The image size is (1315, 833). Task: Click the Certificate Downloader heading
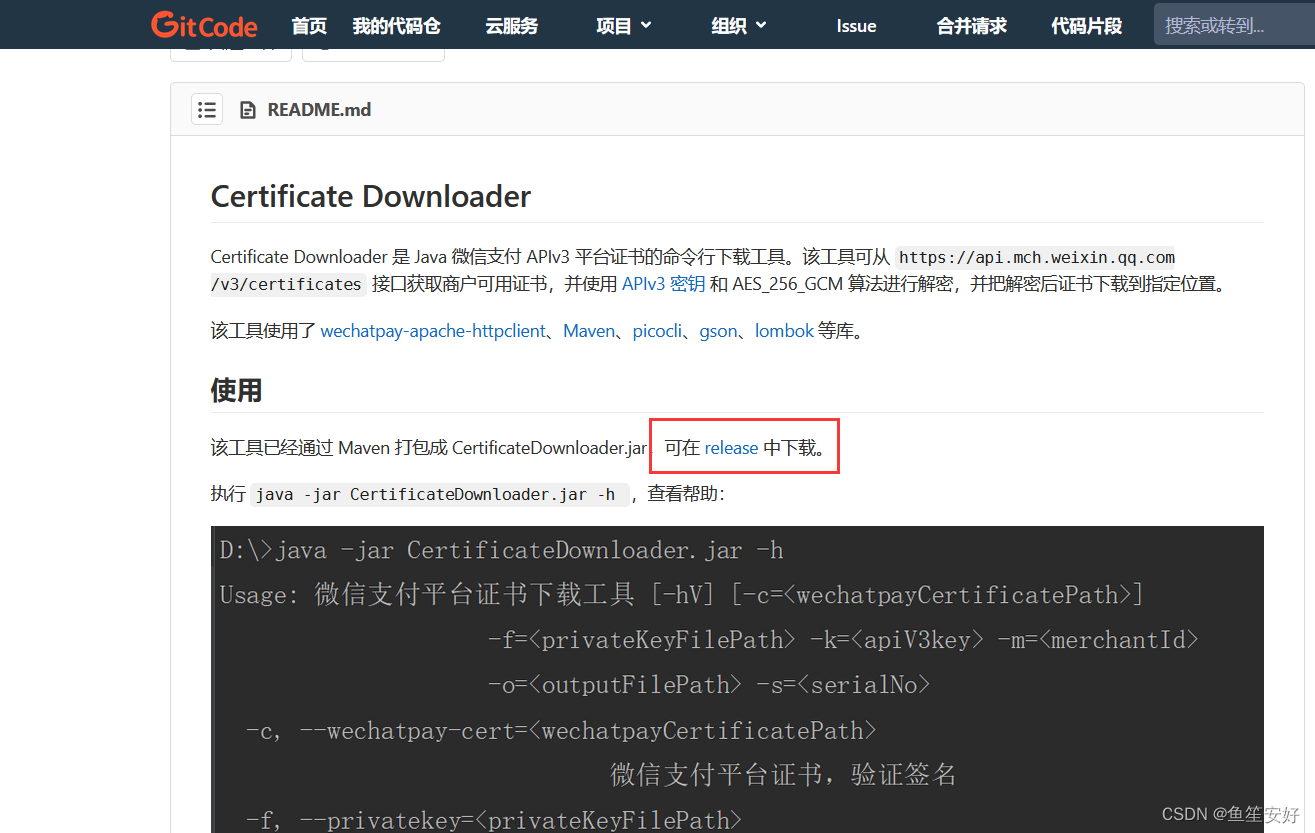click(371, 196)
